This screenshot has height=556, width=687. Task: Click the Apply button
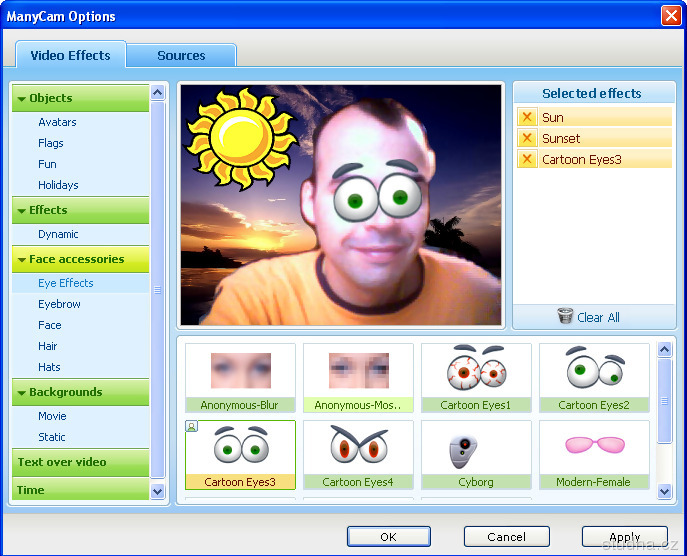tap(625, 537)
